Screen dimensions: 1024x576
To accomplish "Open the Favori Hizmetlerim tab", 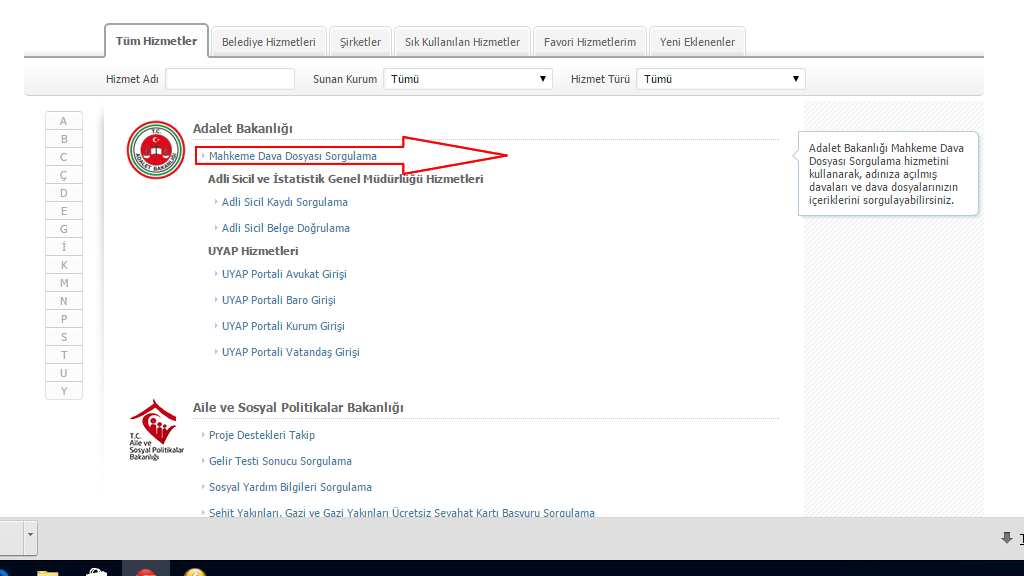I will click(x=590, y=42).
